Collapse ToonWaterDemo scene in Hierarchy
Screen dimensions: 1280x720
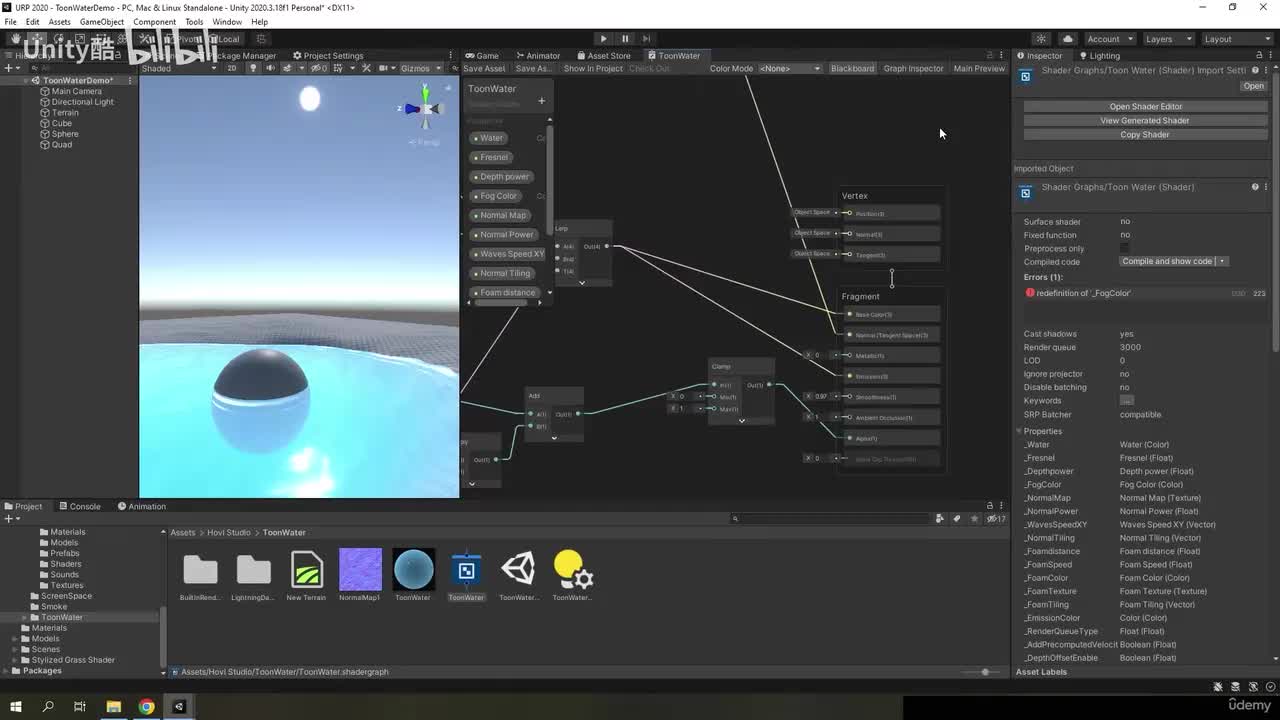click(25, 80)
